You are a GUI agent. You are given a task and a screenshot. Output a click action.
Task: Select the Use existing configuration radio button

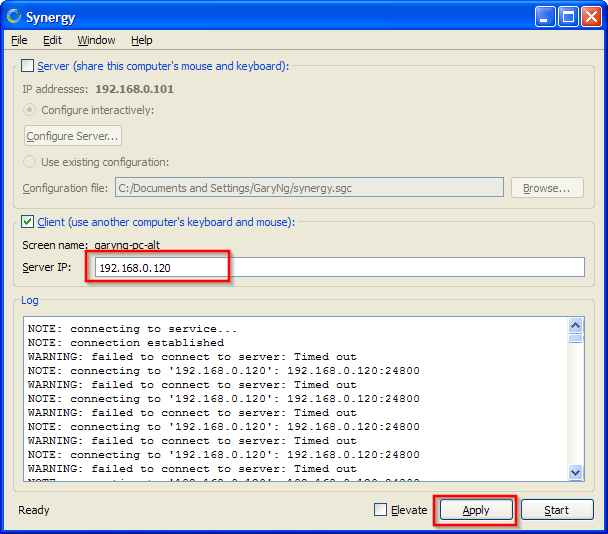point(29,162)
